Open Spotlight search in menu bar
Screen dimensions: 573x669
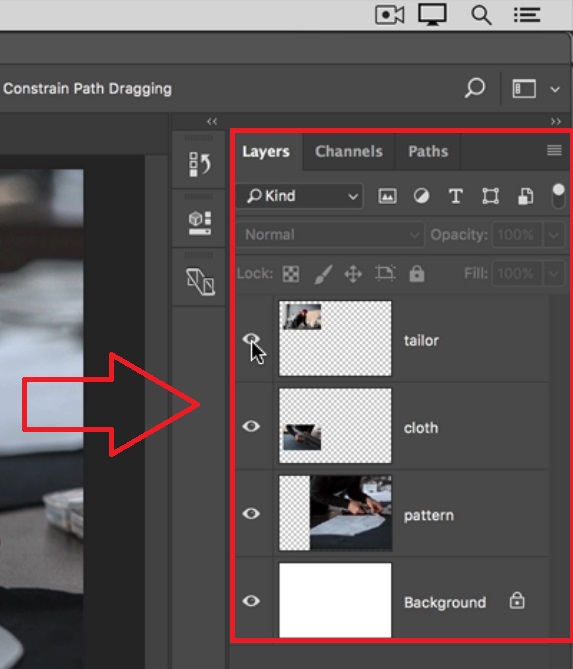tap(481, 15)
